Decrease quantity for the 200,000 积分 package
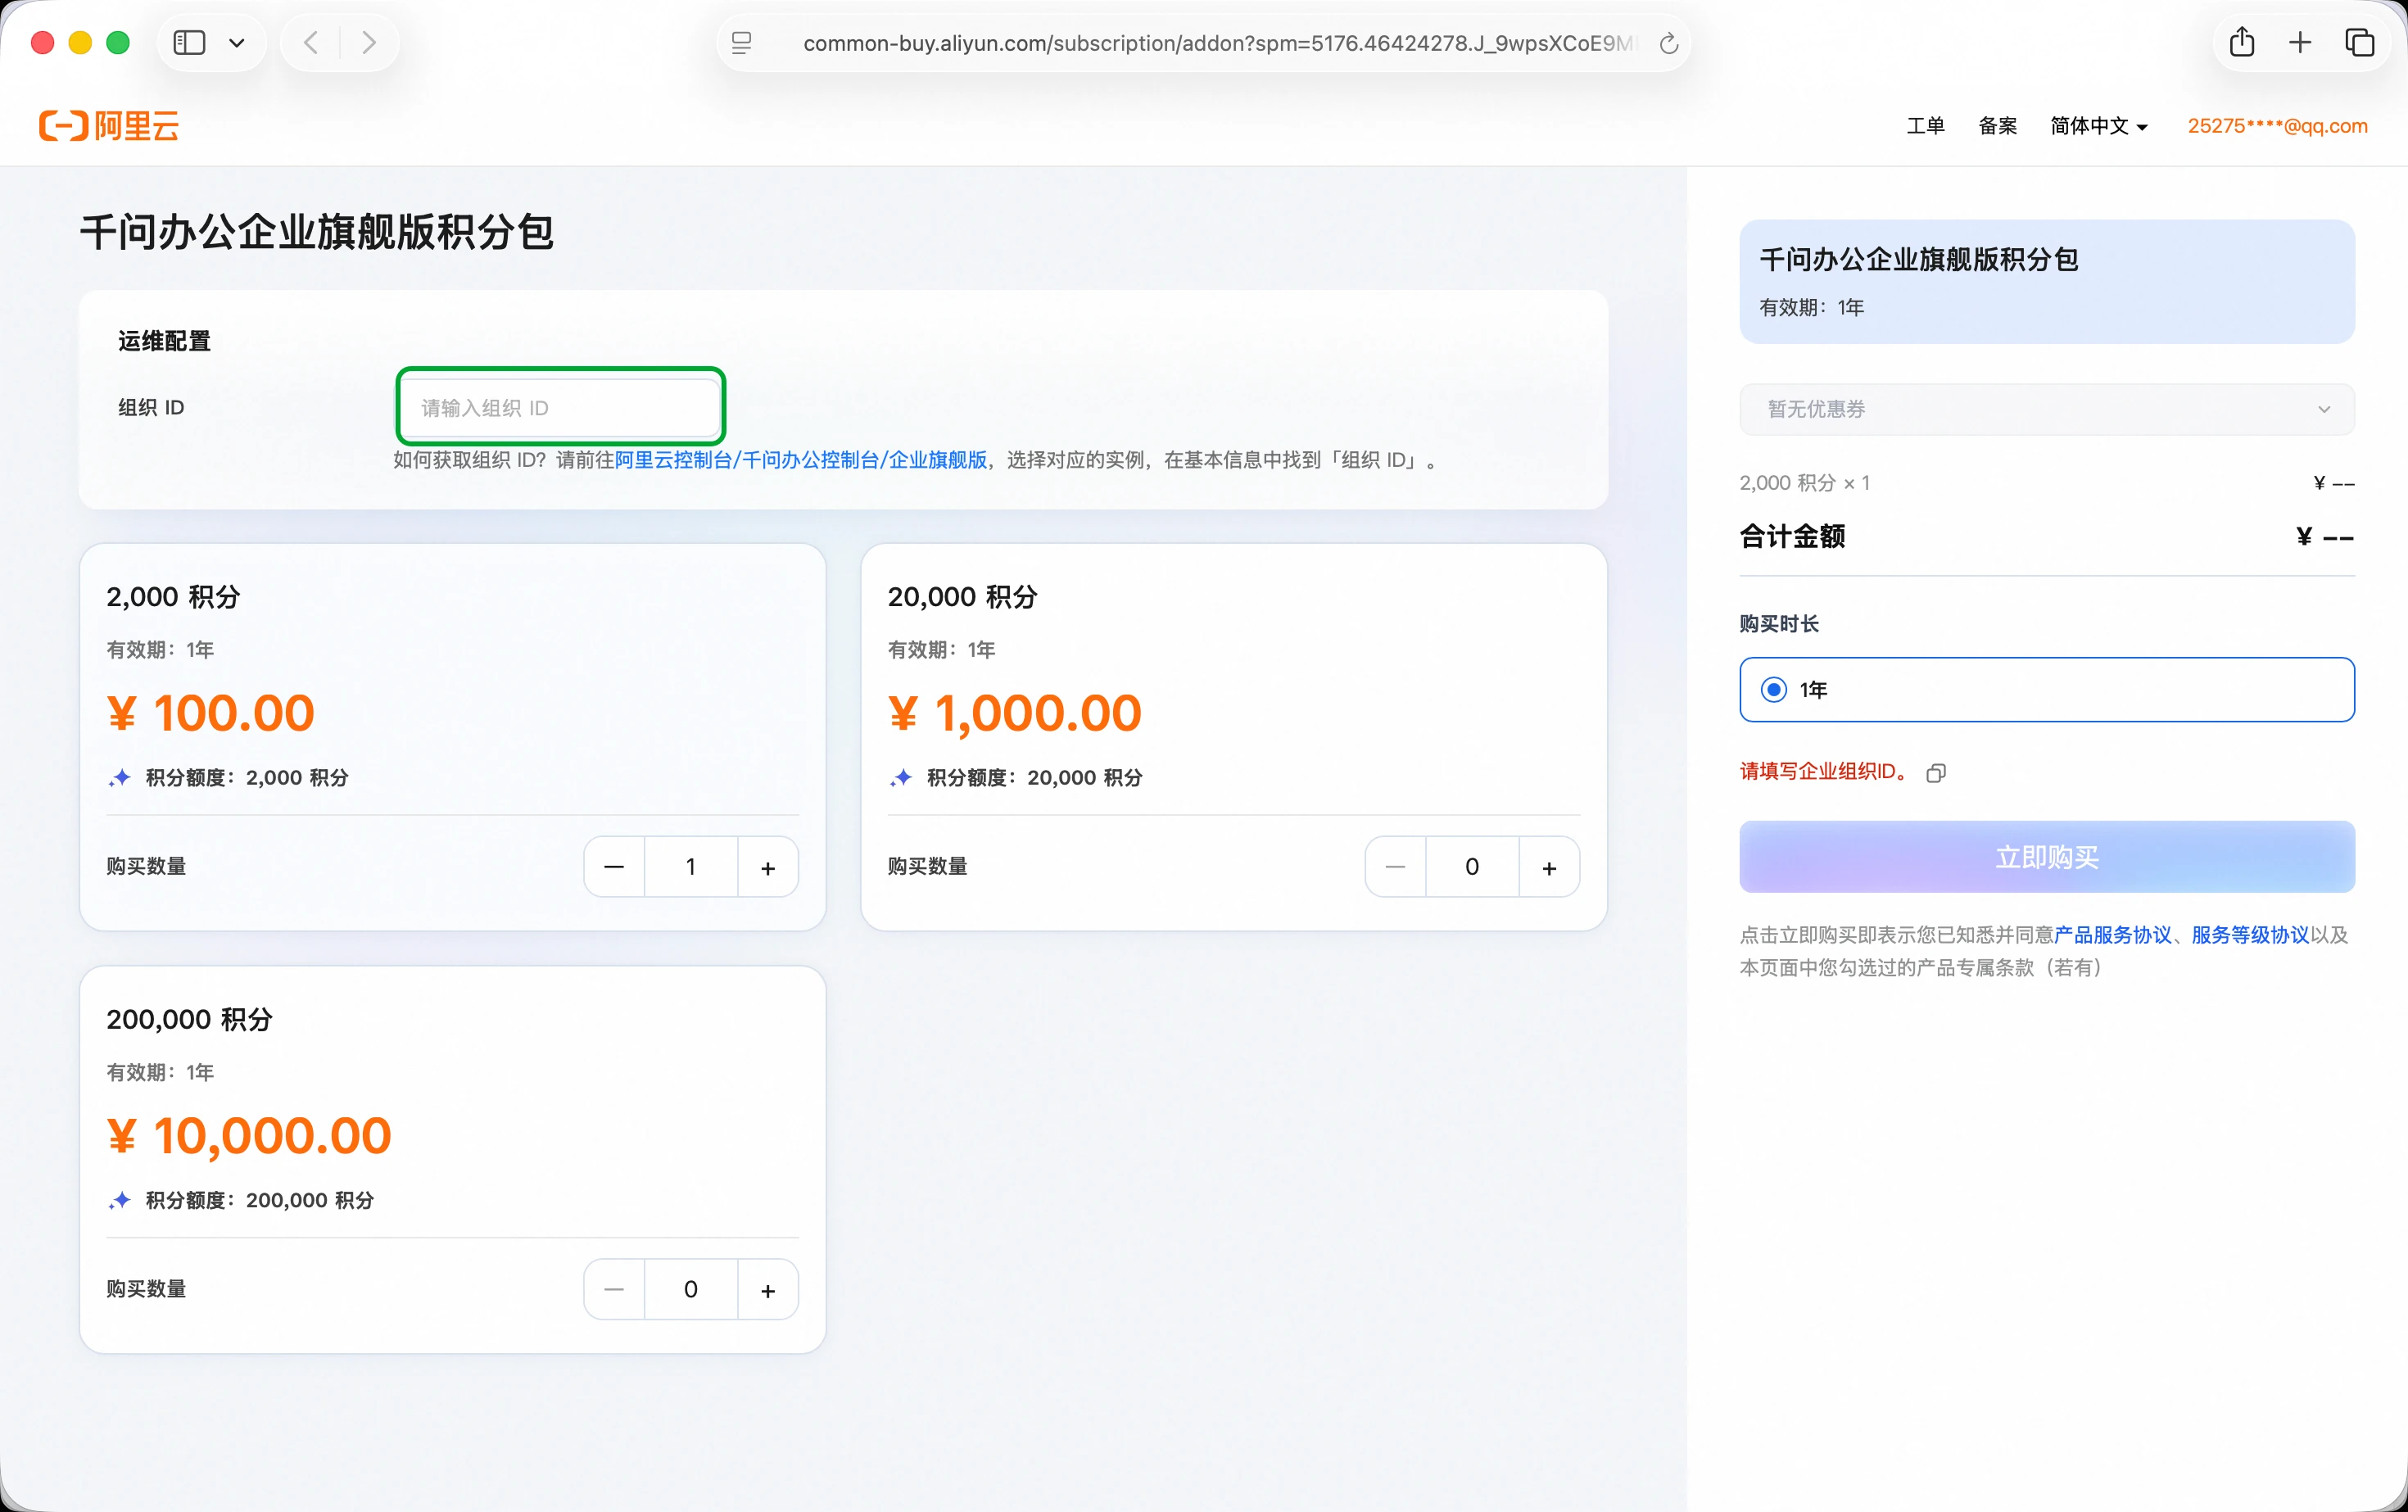The height and width of the screenshot is (1512, 2408). (614, 1290)
